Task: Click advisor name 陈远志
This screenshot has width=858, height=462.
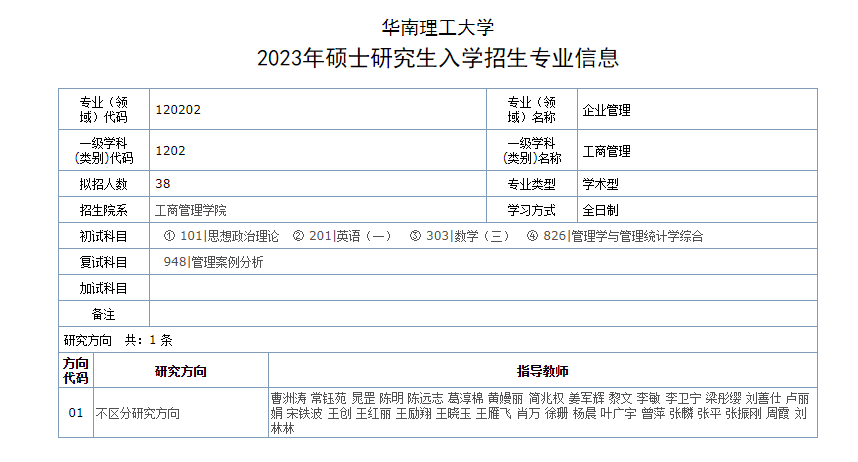Action: tap(425, 398)
